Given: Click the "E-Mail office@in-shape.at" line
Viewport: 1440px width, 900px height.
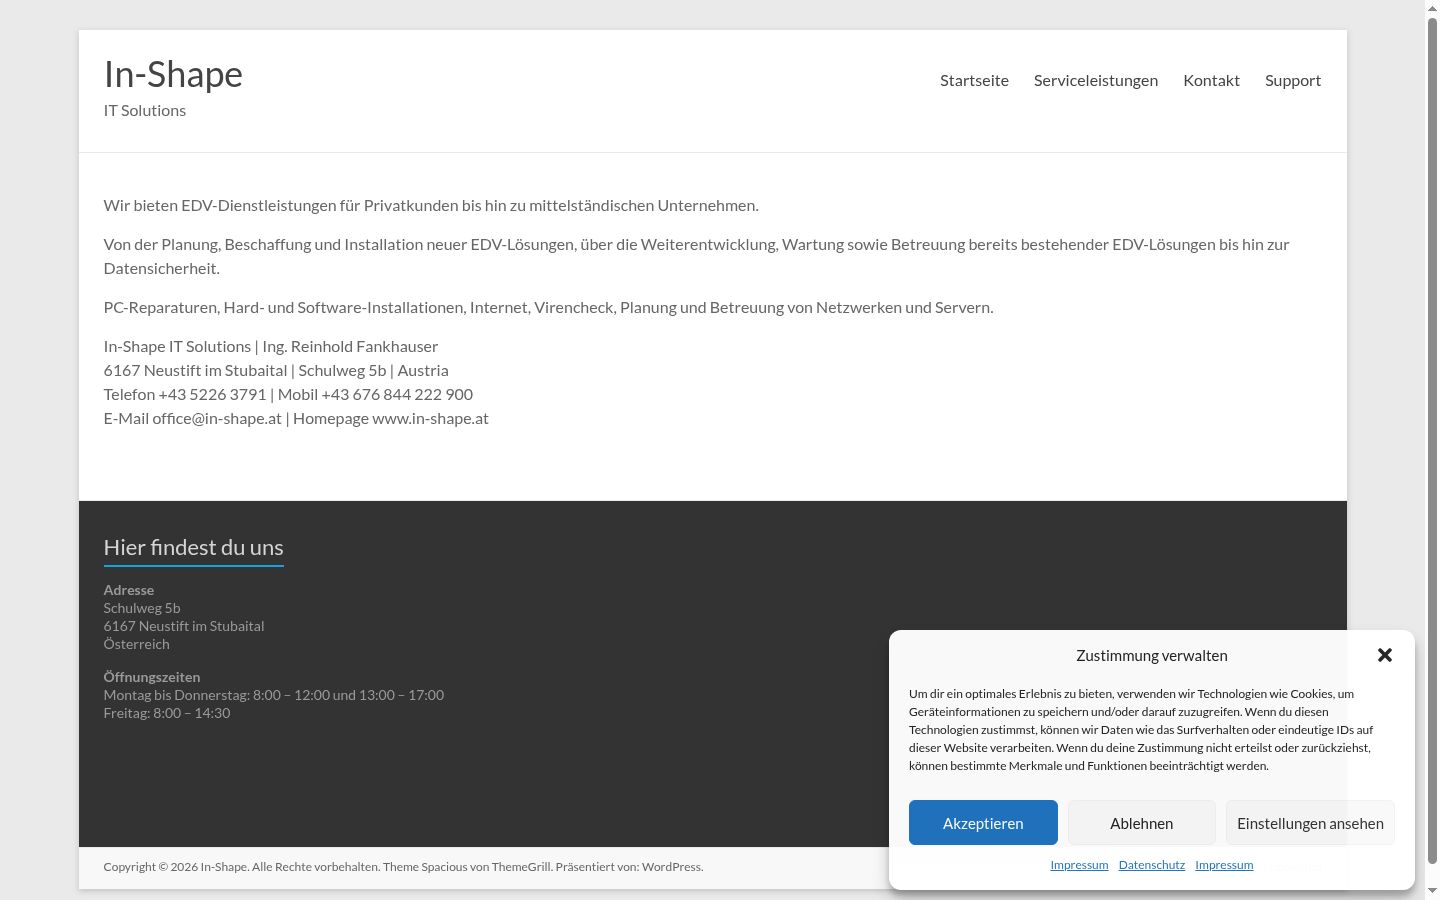Looking at the screenshot, I should coord(296,418).
